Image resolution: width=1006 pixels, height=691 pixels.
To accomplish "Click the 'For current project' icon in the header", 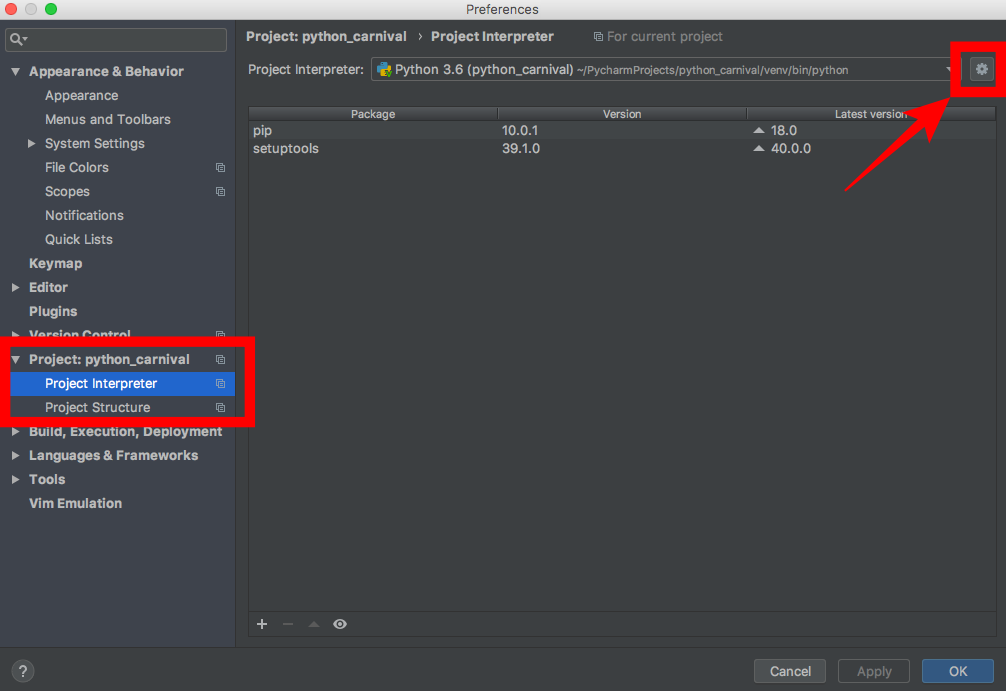I will click(597, 36).
